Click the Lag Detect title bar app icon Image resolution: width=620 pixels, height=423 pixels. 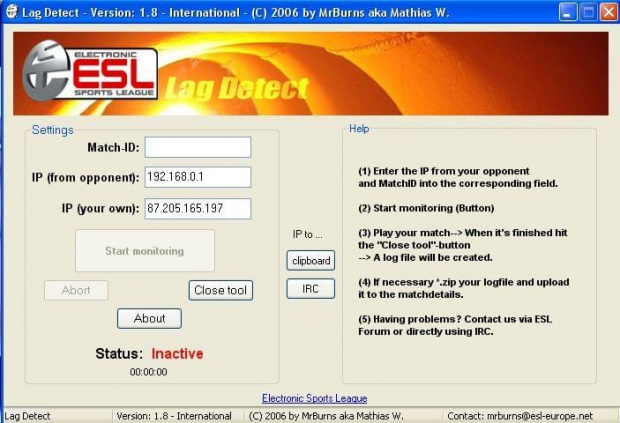(12, 12)
